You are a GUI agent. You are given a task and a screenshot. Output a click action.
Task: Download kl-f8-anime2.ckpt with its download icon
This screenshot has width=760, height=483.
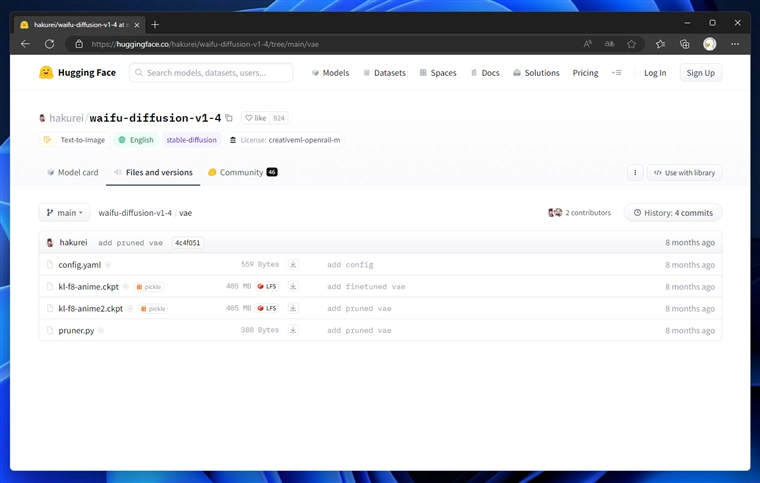(x=293, y=308)
